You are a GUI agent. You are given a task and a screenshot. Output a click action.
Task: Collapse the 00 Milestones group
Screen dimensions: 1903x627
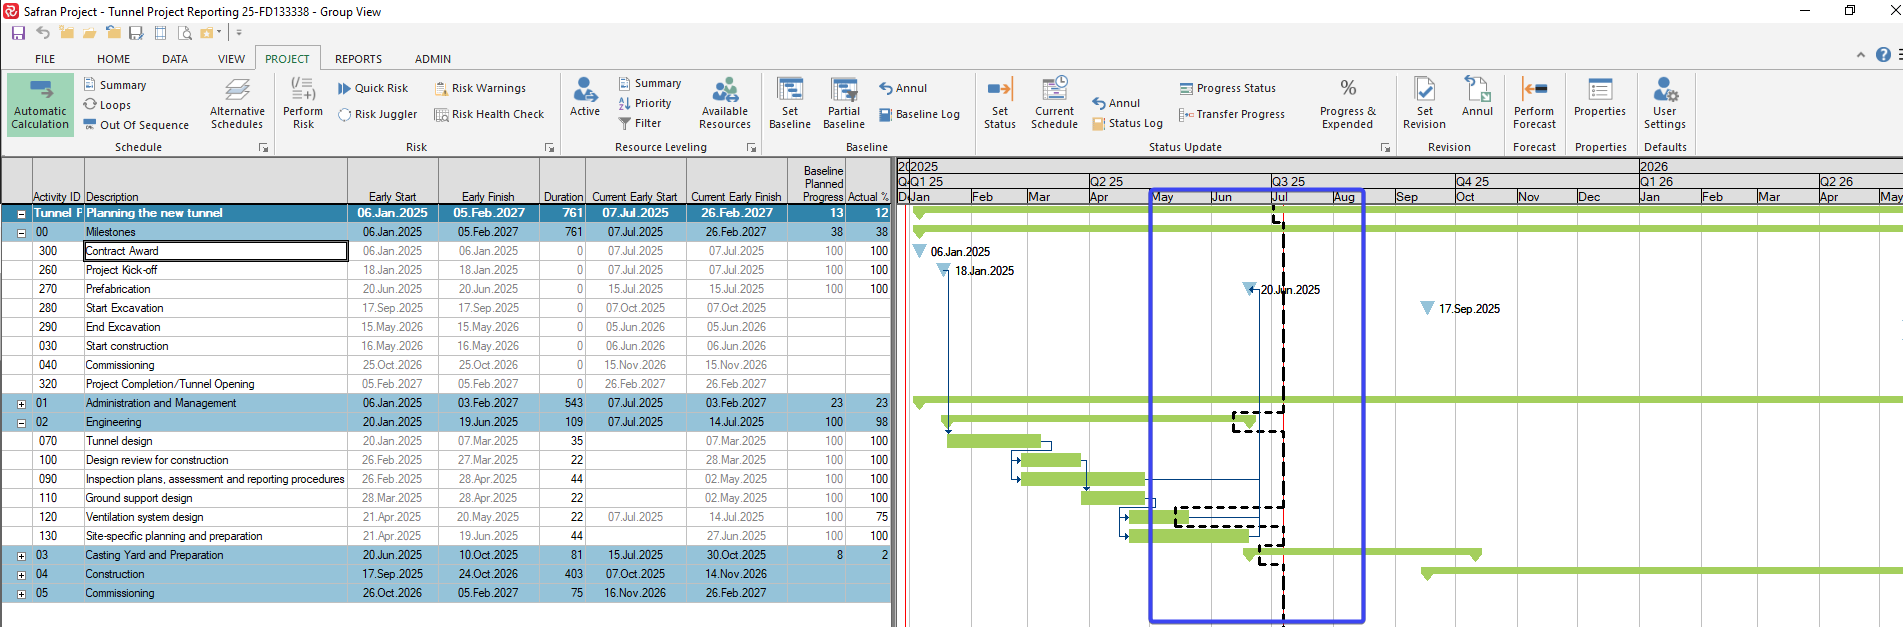click(x=21, y=233)
